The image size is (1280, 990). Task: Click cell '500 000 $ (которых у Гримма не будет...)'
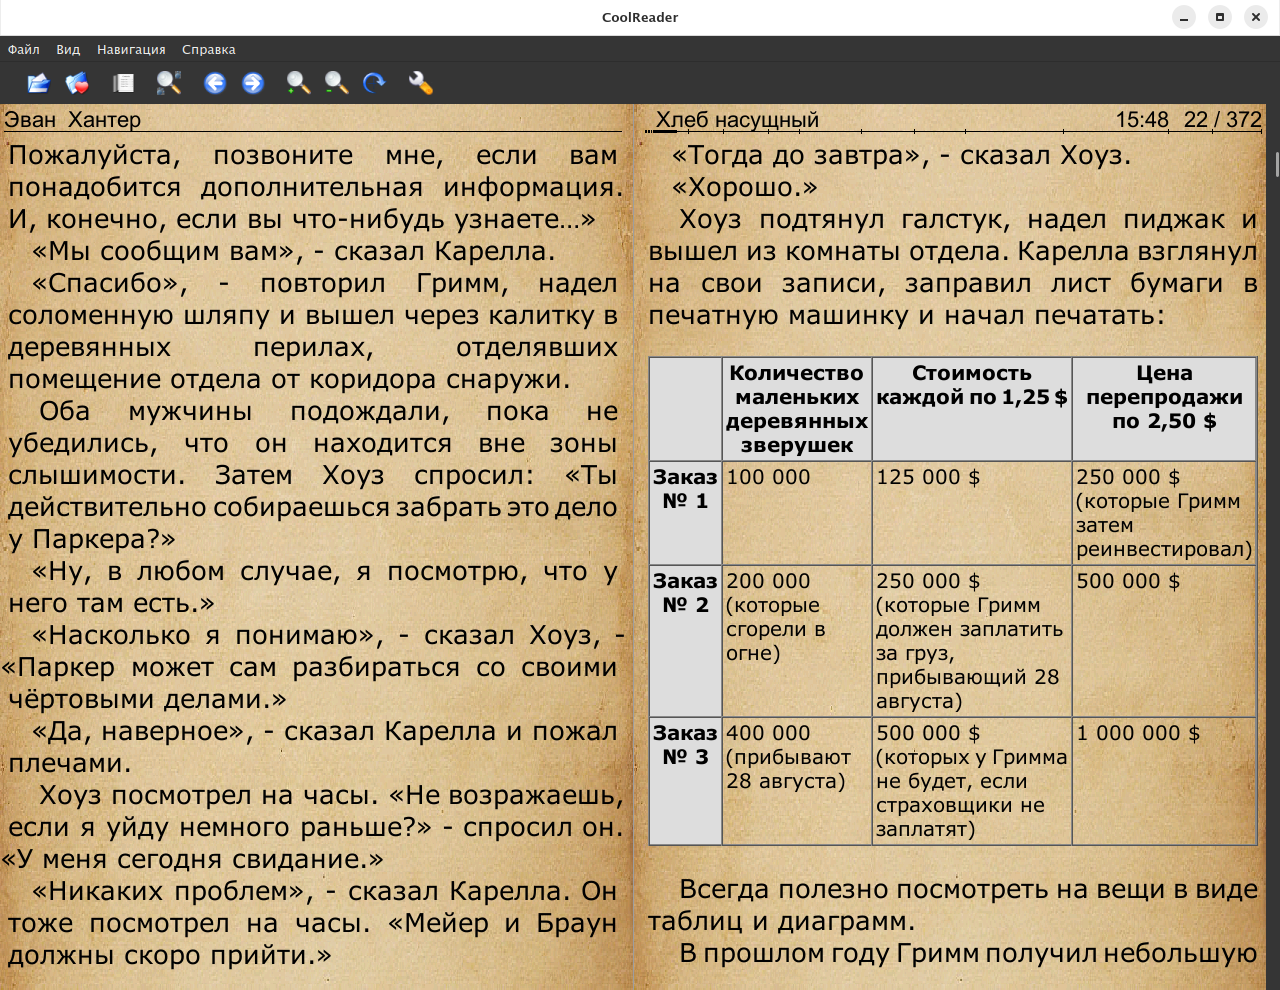point(972,781)
